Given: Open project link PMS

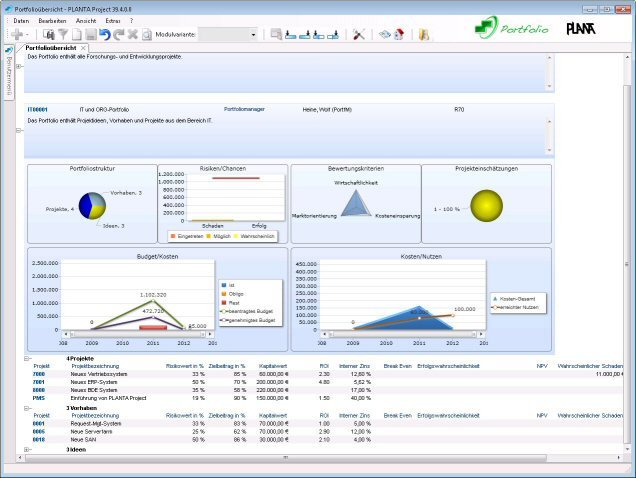Looking at the screenshot, I should click(39, 398).
